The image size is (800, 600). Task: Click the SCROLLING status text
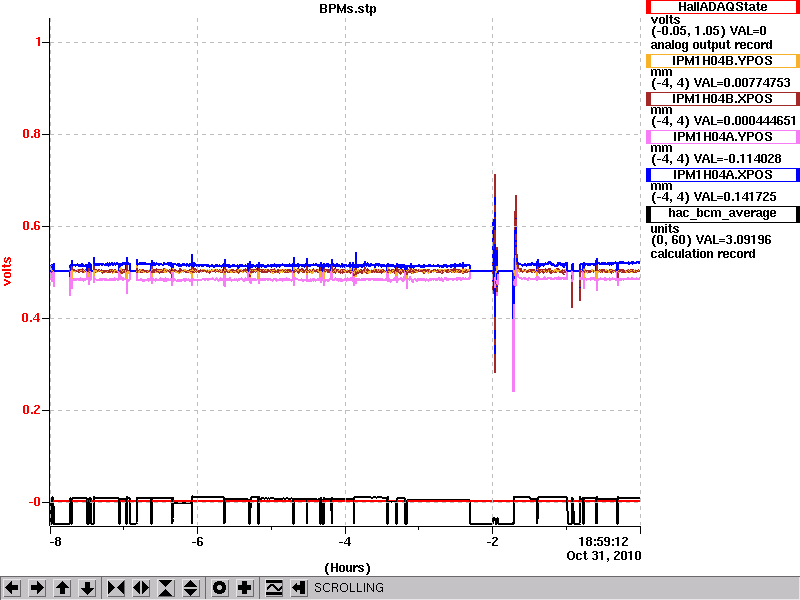pyautogui.click(x=348, y=588)
